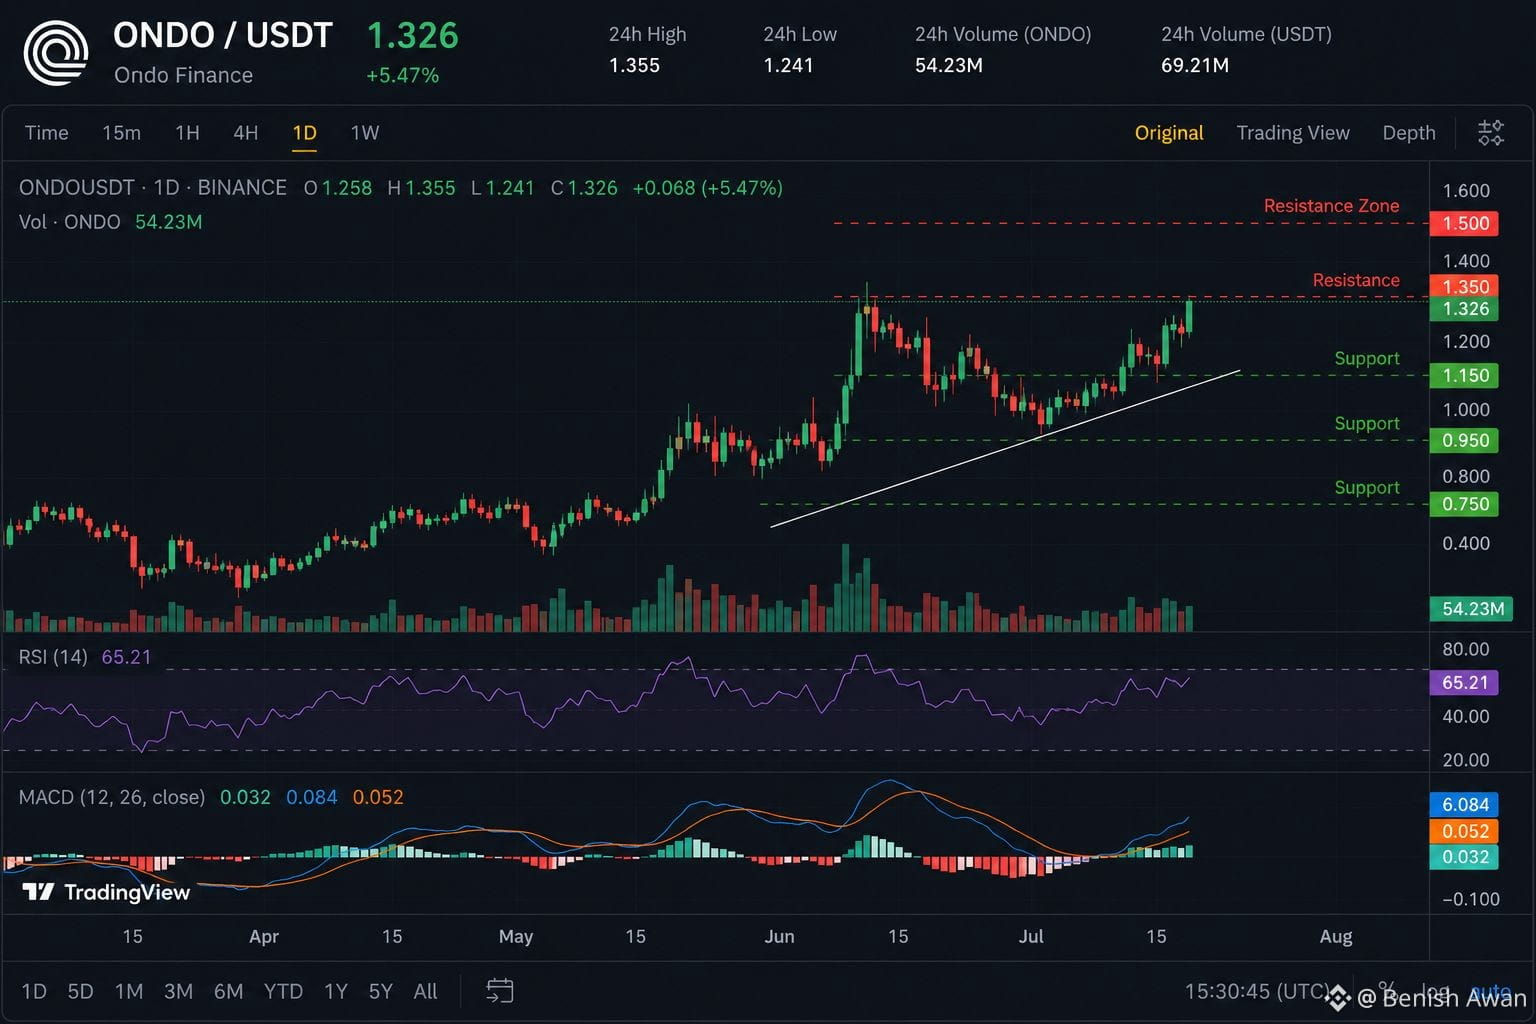1536x1024 pixels.
Task: Click the 15:30:45 (UTC) clock
Action: pos(1257,991)
